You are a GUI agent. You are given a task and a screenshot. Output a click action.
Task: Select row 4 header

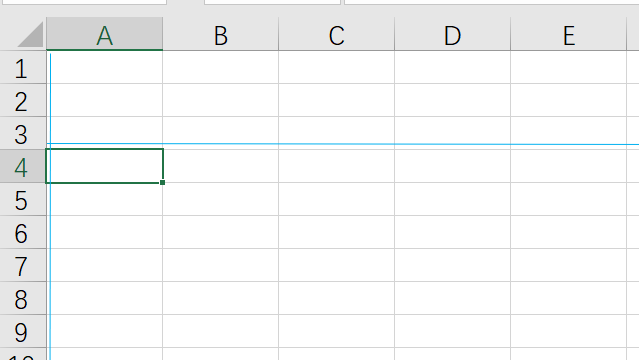(23, 166)
